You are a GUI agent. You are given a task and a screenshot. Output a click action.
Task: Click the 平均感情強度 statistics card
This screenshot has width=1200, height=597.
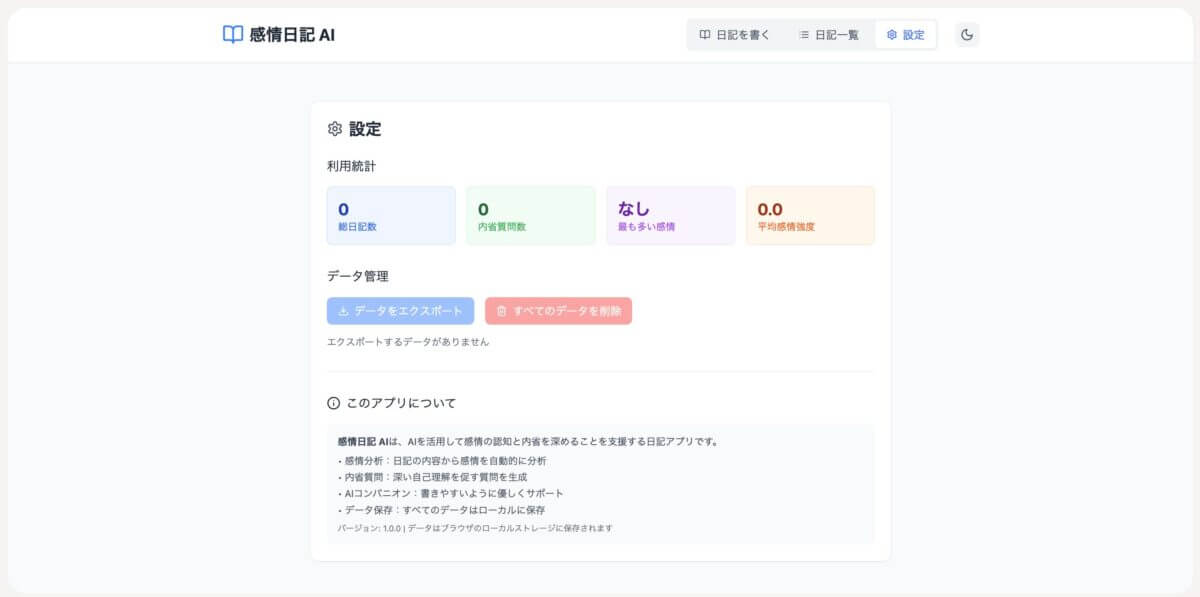(x=810, y=215)
